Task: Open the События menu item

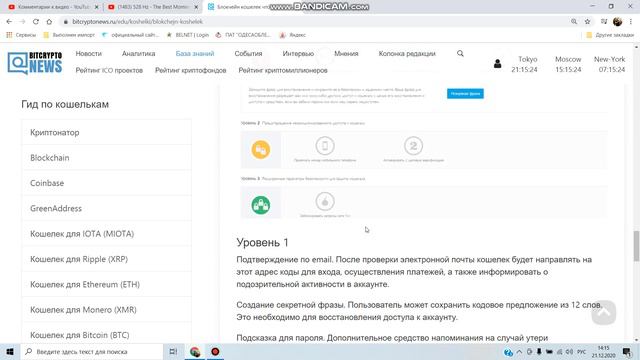Action: 248,53
